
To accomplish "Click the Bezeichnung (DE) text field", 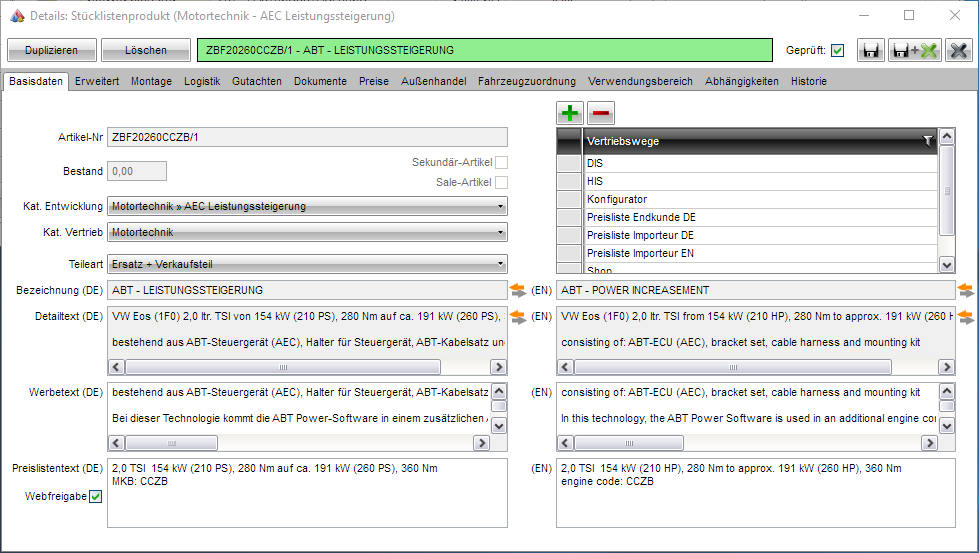I will [x=307, y=290].
